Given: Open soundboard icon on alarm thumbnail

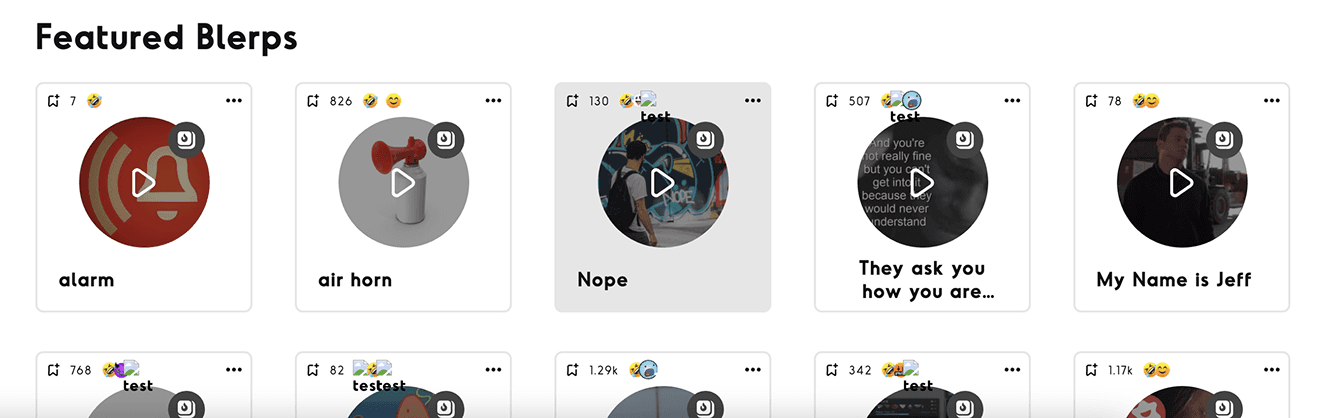Looking at the screenshot, I should click(187, 139).
